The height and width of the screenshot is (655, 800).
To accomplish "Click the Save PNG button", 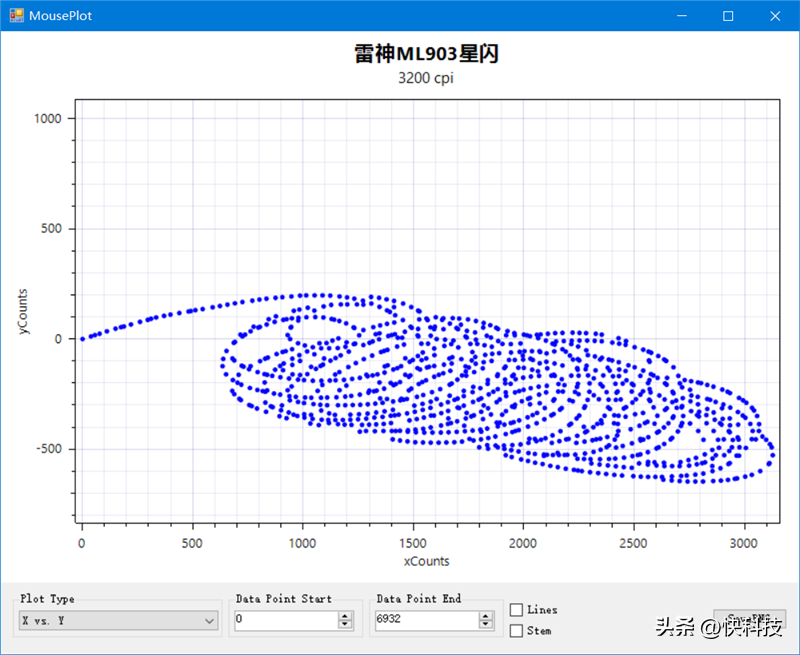I will click(x=749, y=619).
